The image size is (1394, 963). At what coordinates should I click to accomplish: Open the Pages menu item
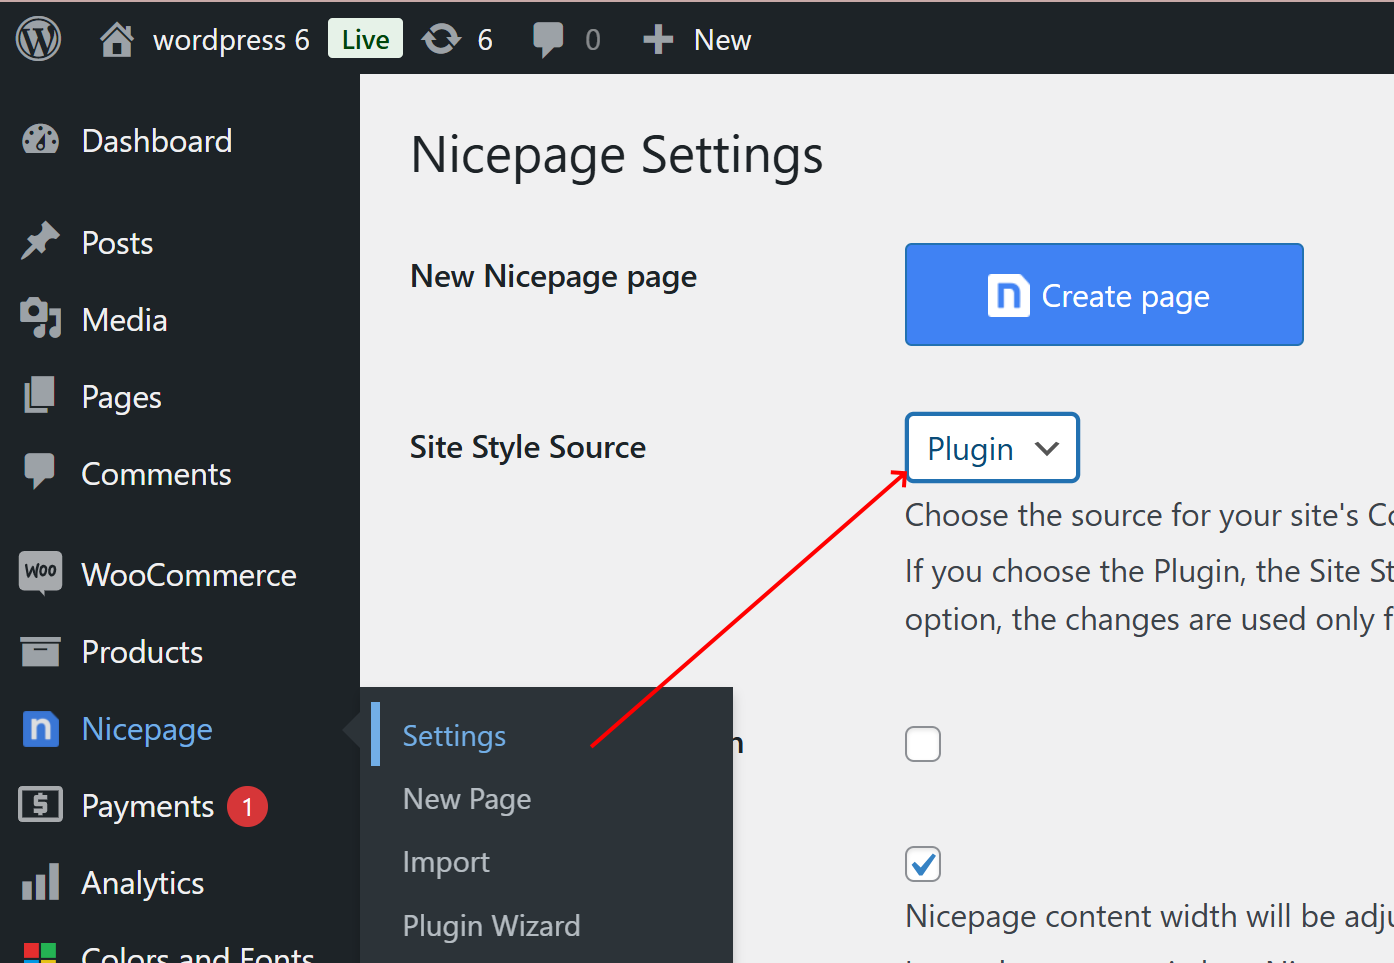click(x=121, y=398)
